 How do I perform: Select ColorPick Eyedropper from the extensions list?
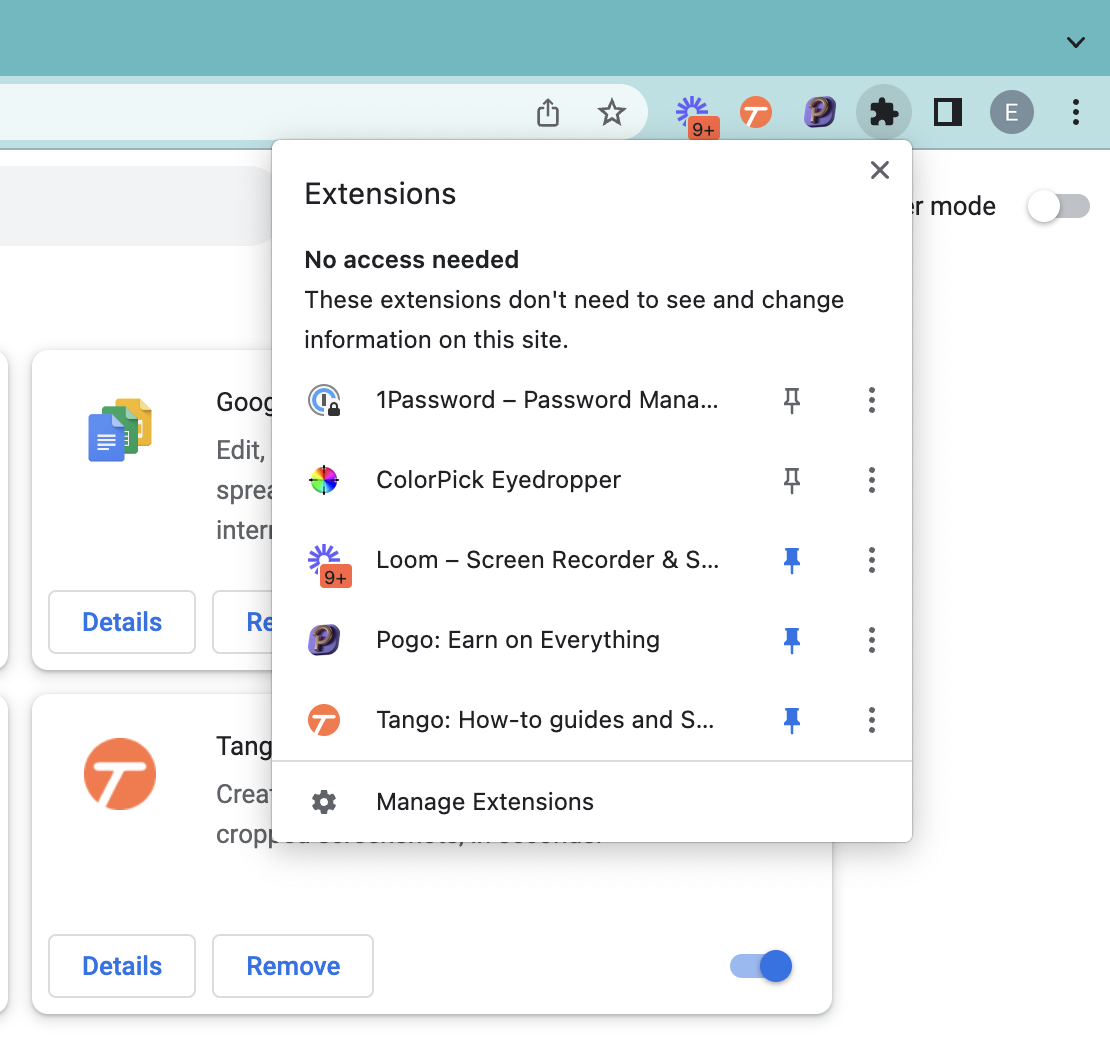point(498,480)
